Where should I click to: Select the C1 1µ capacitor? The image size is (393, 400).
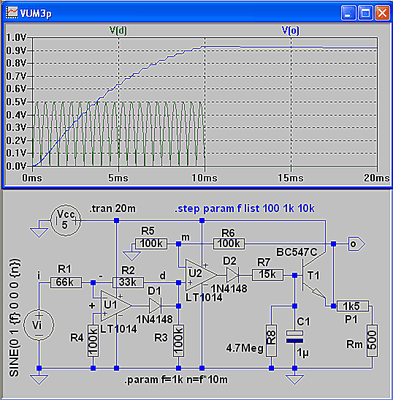tap(295, 337)
